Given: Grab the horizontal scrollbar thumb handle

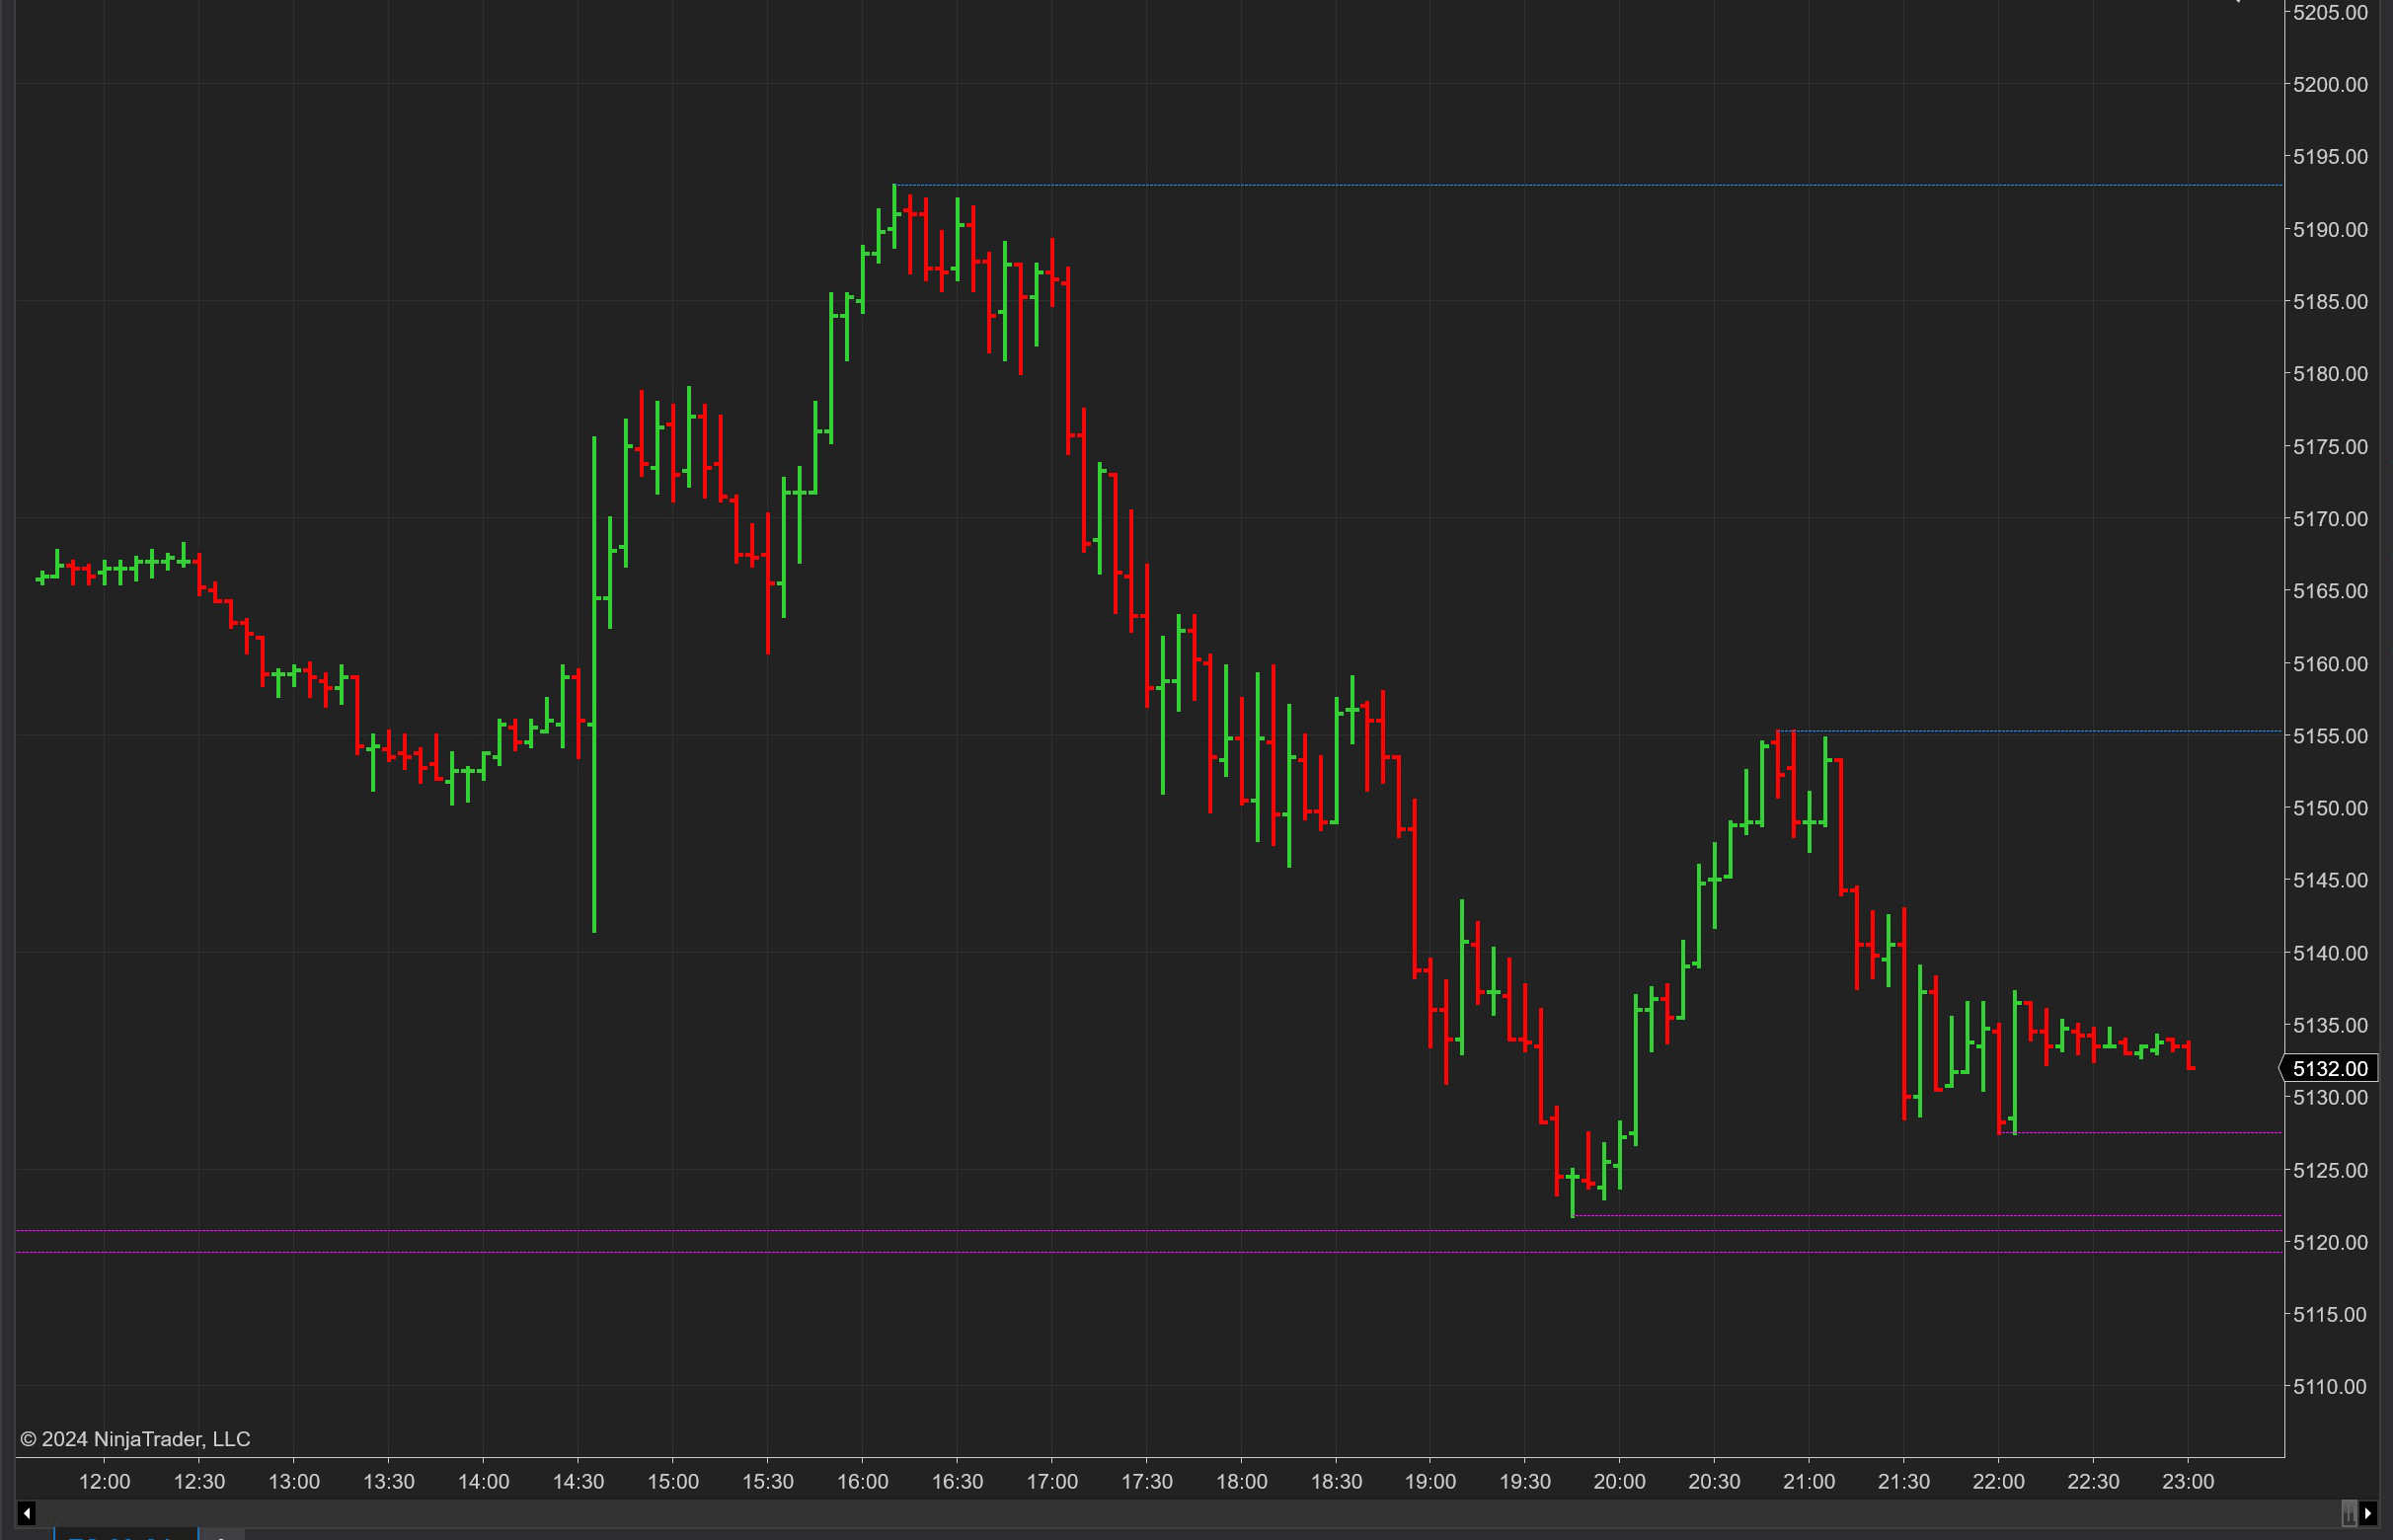Looking at the screenshot, I should [x=2348, y=1513].
